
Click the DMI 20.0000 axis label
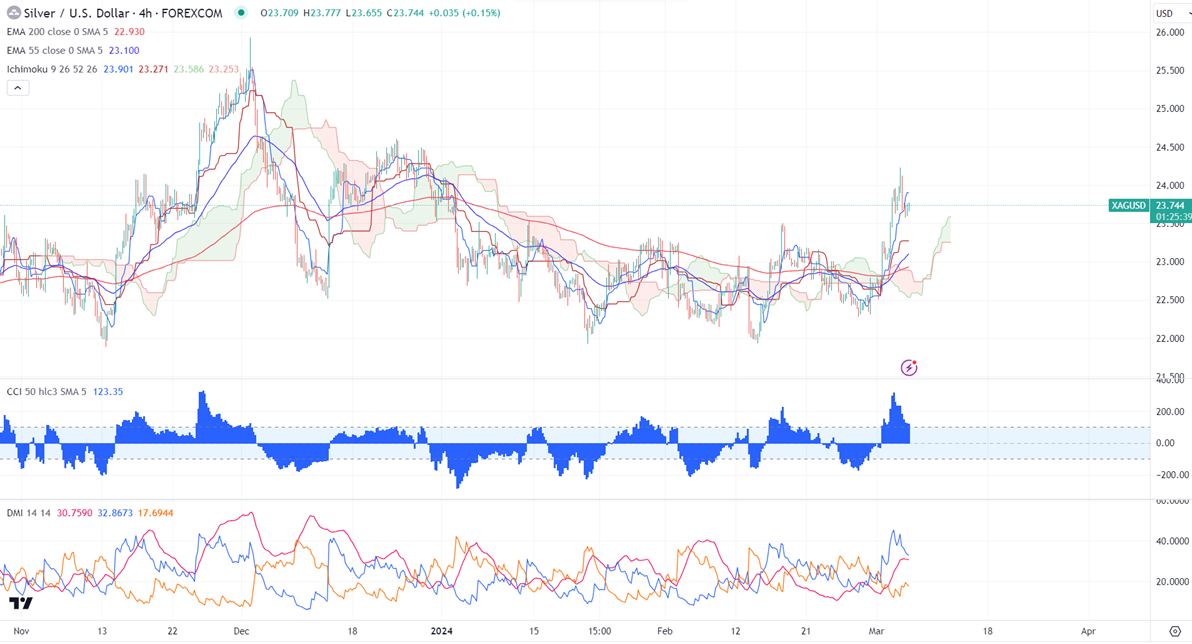(x=1172, y=582)
